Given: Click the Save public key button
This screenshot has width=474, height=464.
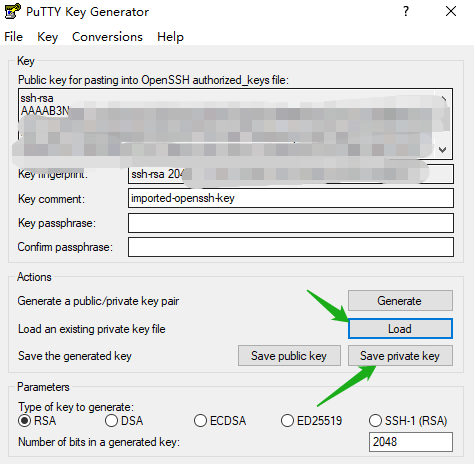Looking at the screenshot, I should coord(289,356).
